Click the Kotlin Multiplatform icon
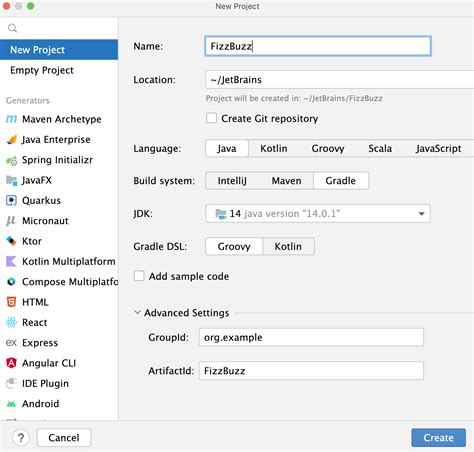Image resolution: width=474 pixels, height=452 pixels. coord(11,261)
